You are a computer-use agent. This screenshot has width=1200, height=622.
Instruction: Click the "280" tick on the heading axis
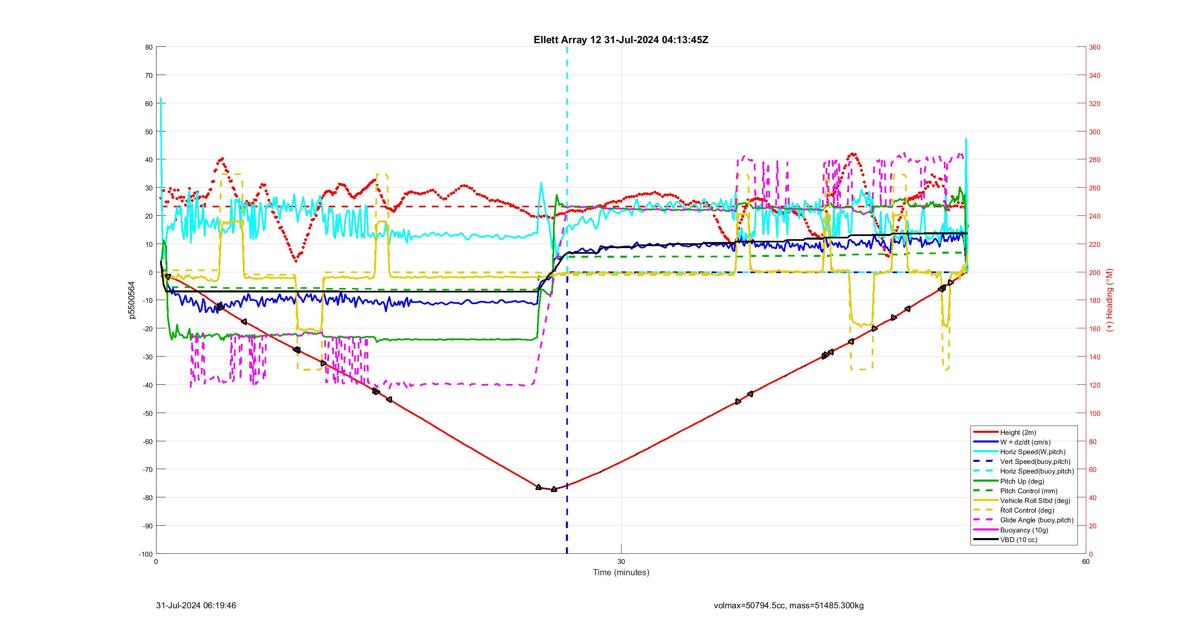1095,160
